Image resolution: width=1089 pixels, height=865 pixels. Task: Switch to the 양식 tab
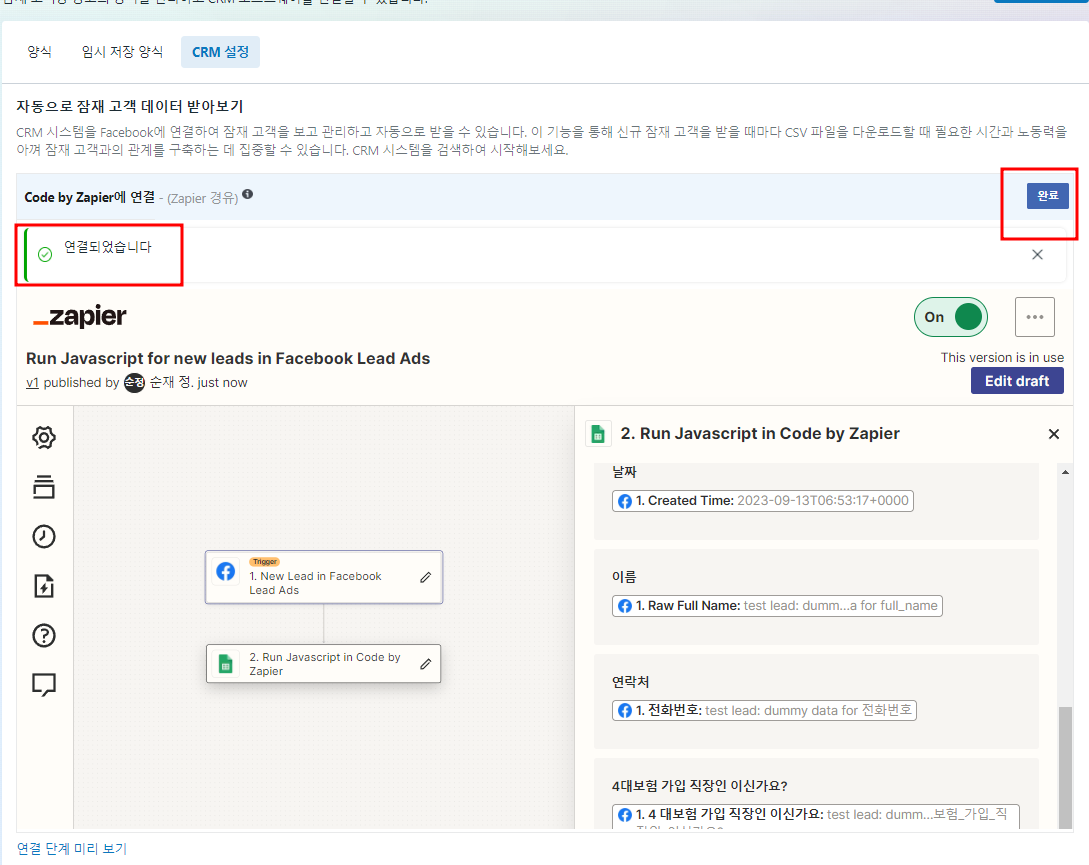tap(40, 52)
